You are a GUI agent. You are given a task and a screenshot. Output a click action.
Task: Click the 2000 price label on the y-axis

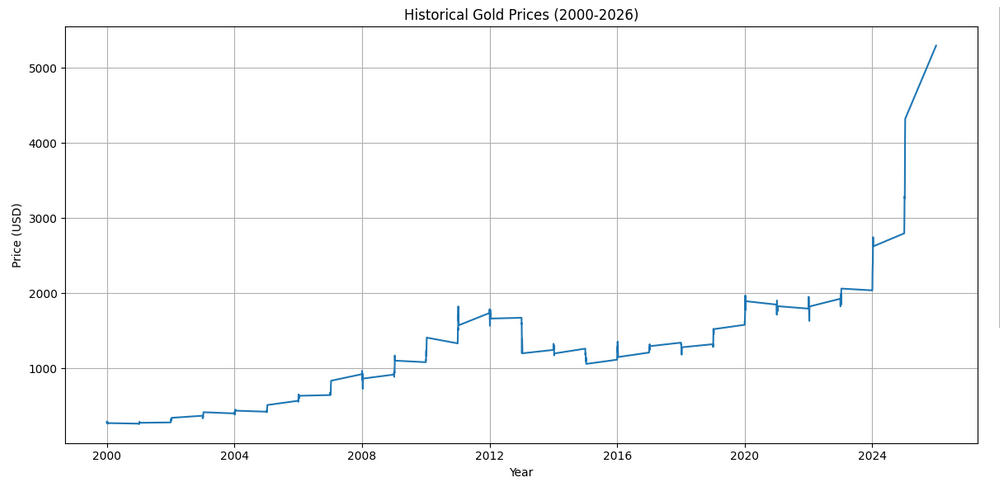[x=43, y=294]
